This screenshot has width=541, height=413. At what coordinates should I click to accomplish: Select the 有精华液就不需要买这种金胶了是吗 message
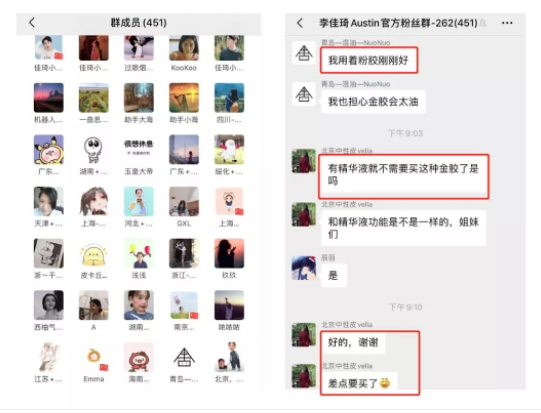click(x=403, y=175)
